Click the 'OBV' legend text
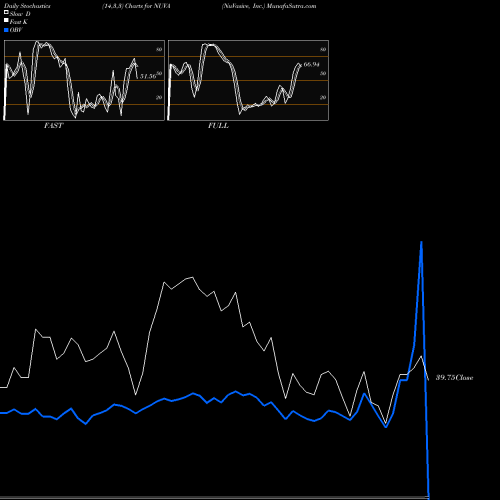This screenshot has width=500, height=500. coord(16,30)
